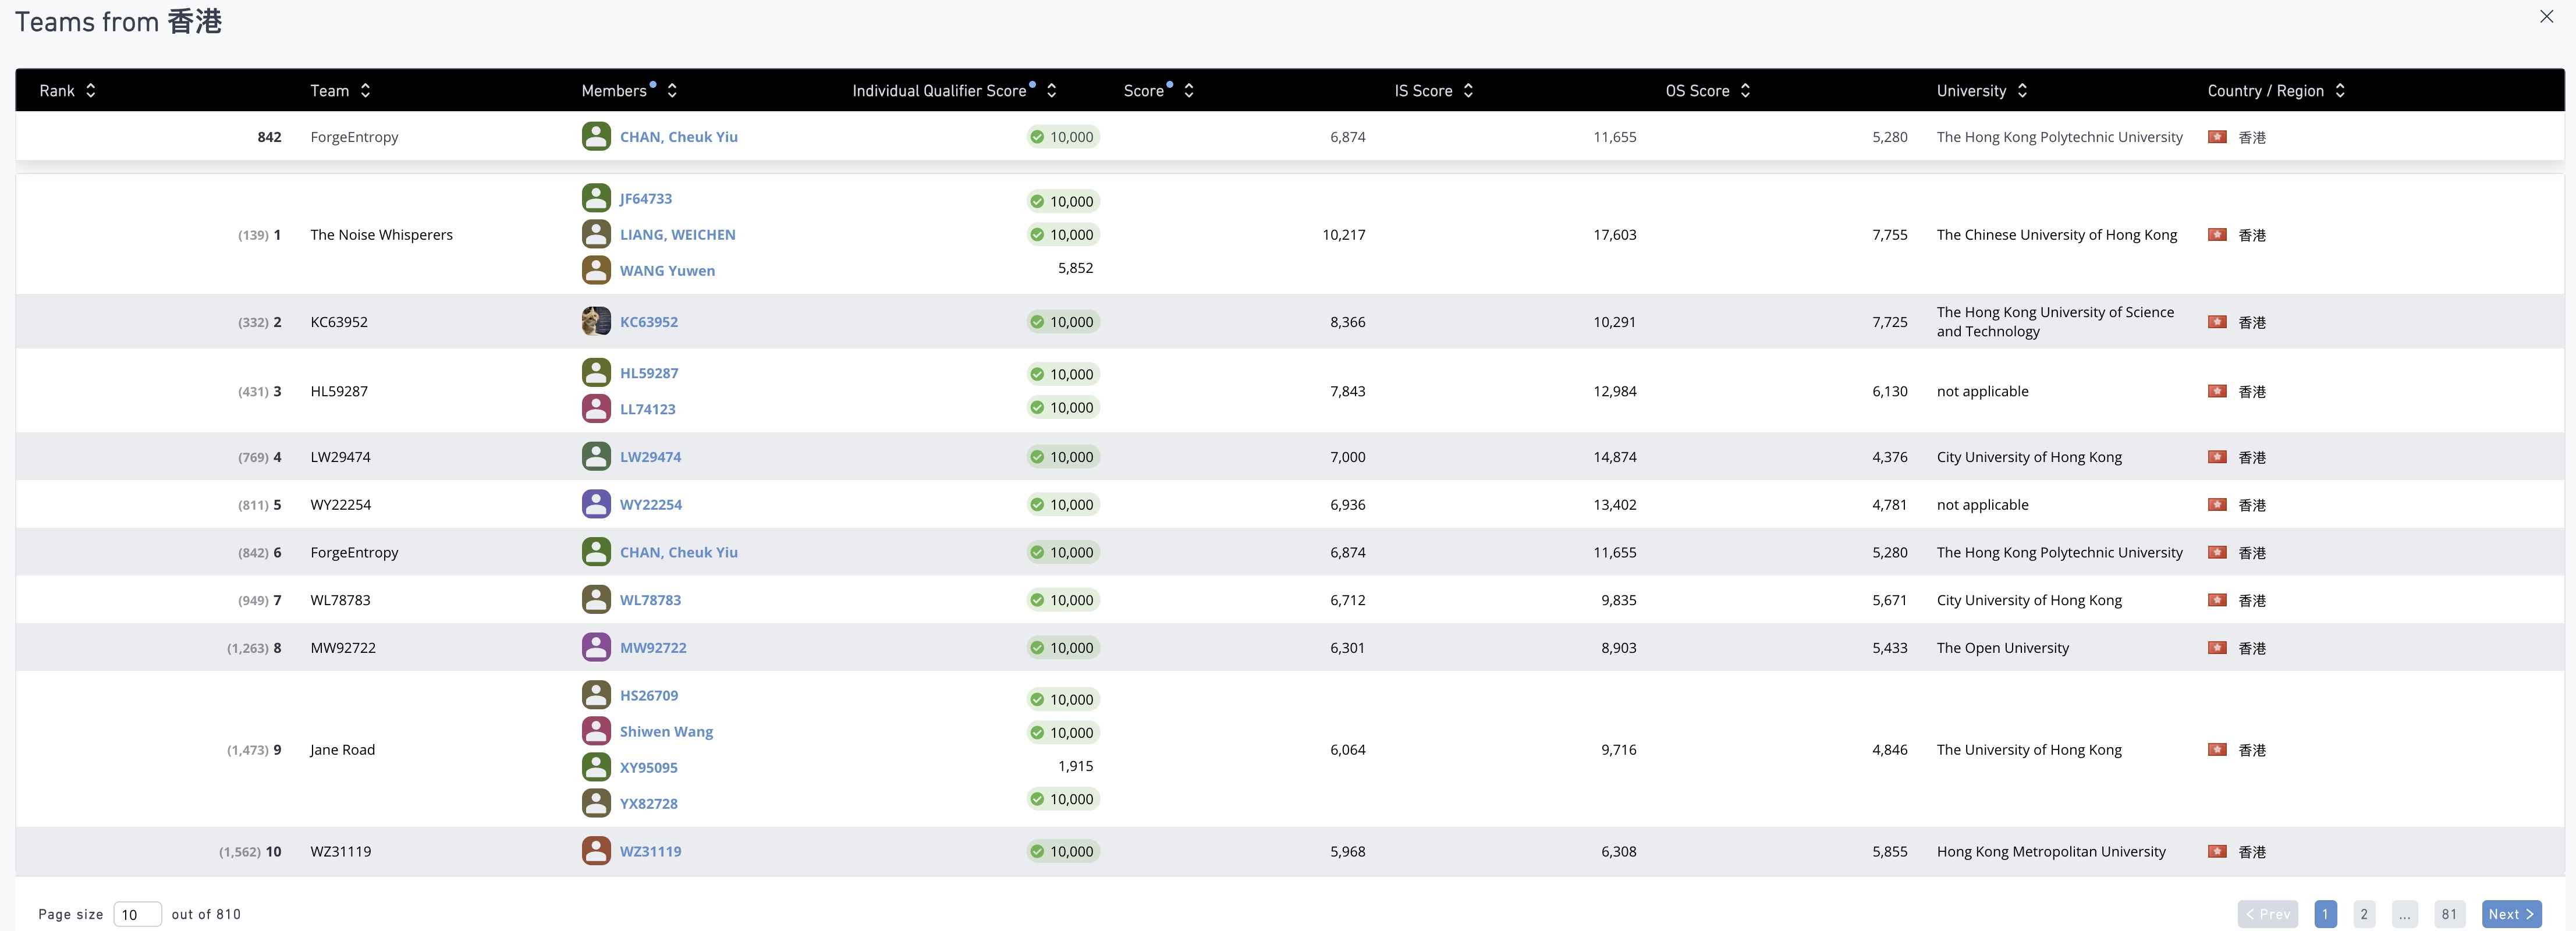The height and width of the screenshot is (931, 2576).
Task: Click the pagination ellipsis button
Action: (x=2404, y=914)
